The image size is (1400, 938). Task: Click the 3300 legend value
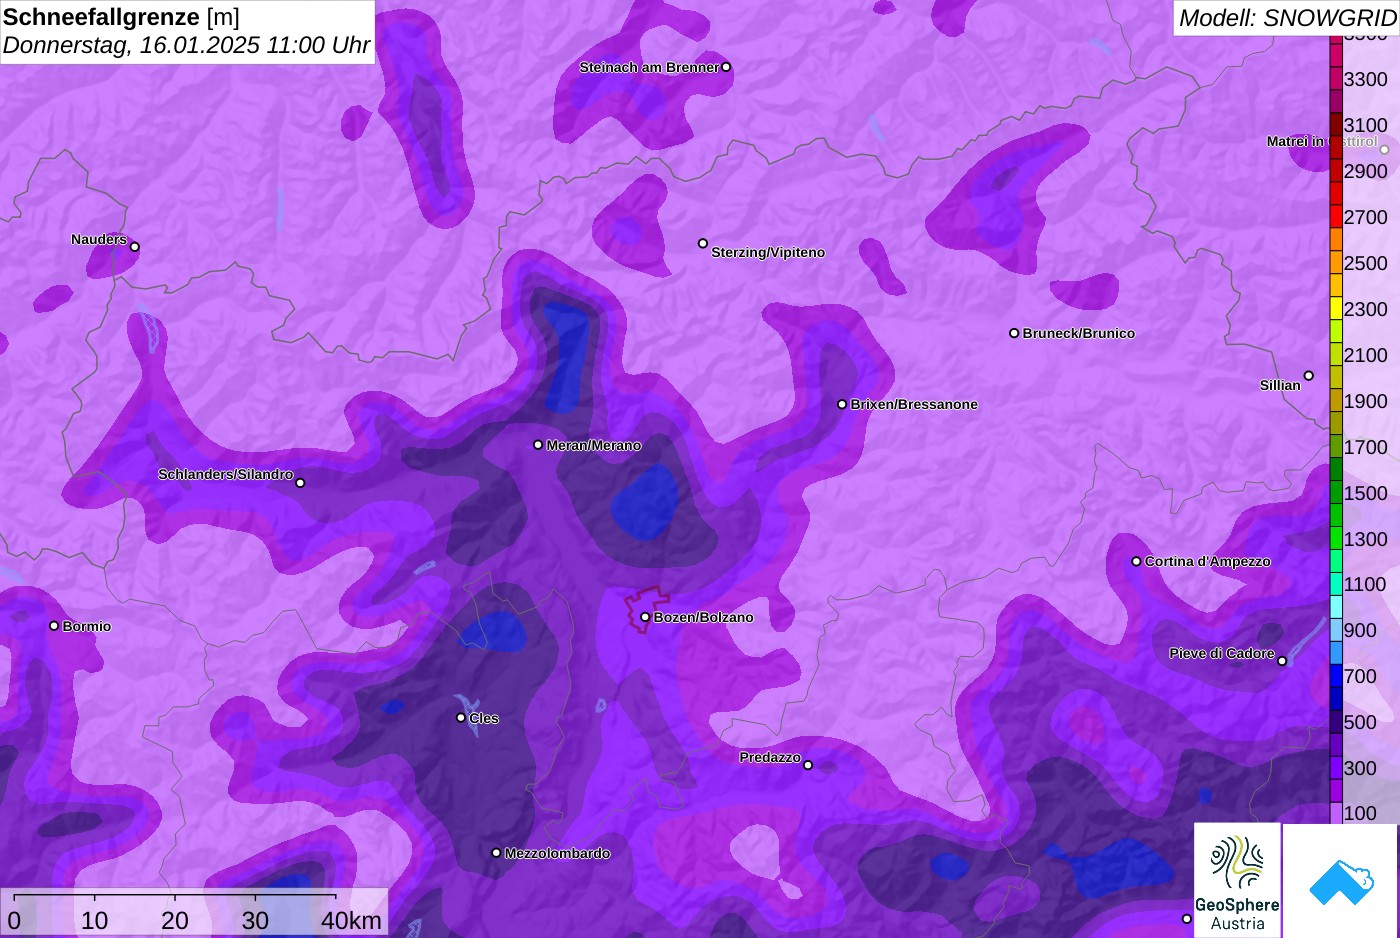pos(1365,79)
